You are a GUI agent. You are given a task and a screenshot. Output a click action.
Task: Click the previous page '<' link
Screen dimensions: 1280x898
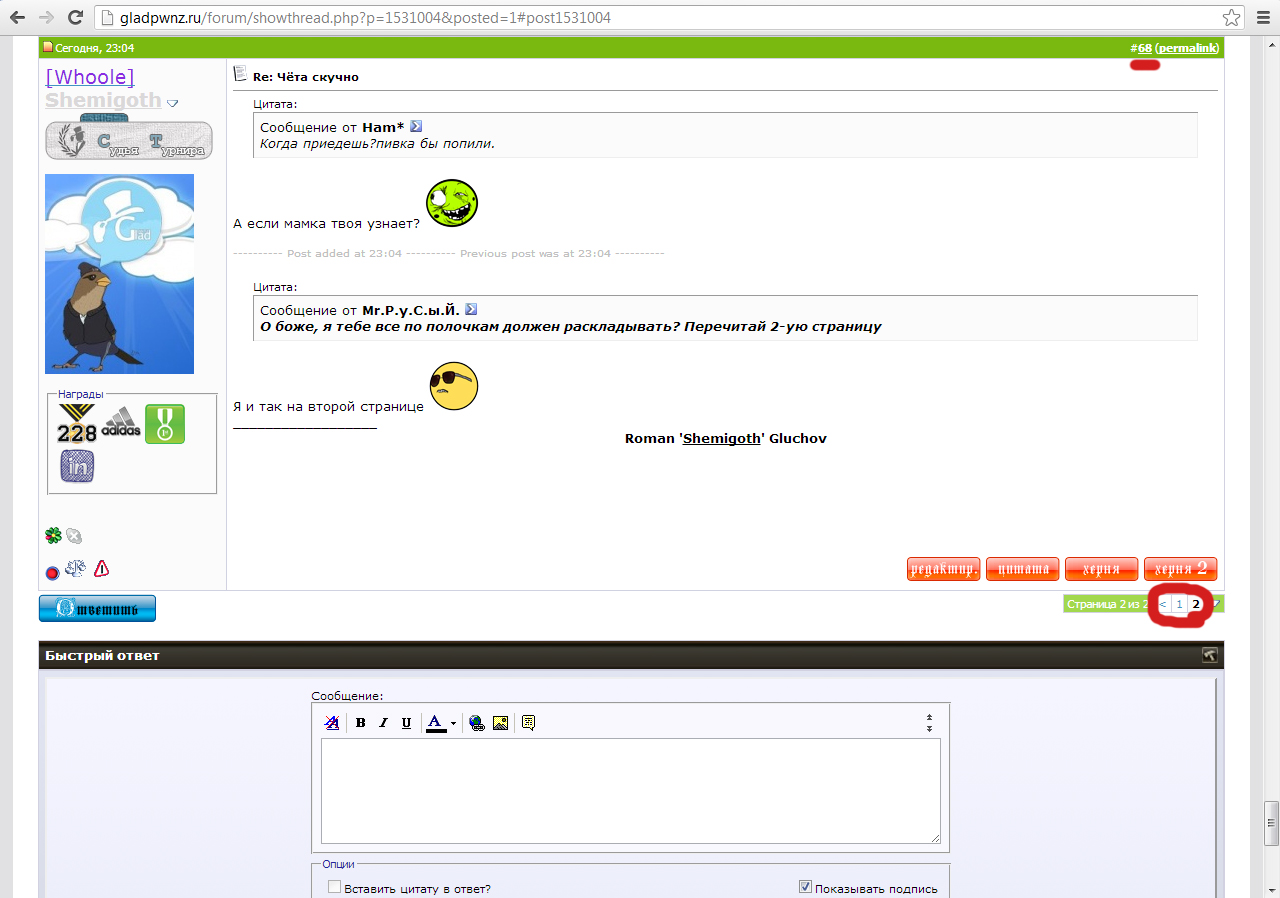(1163, 604)
